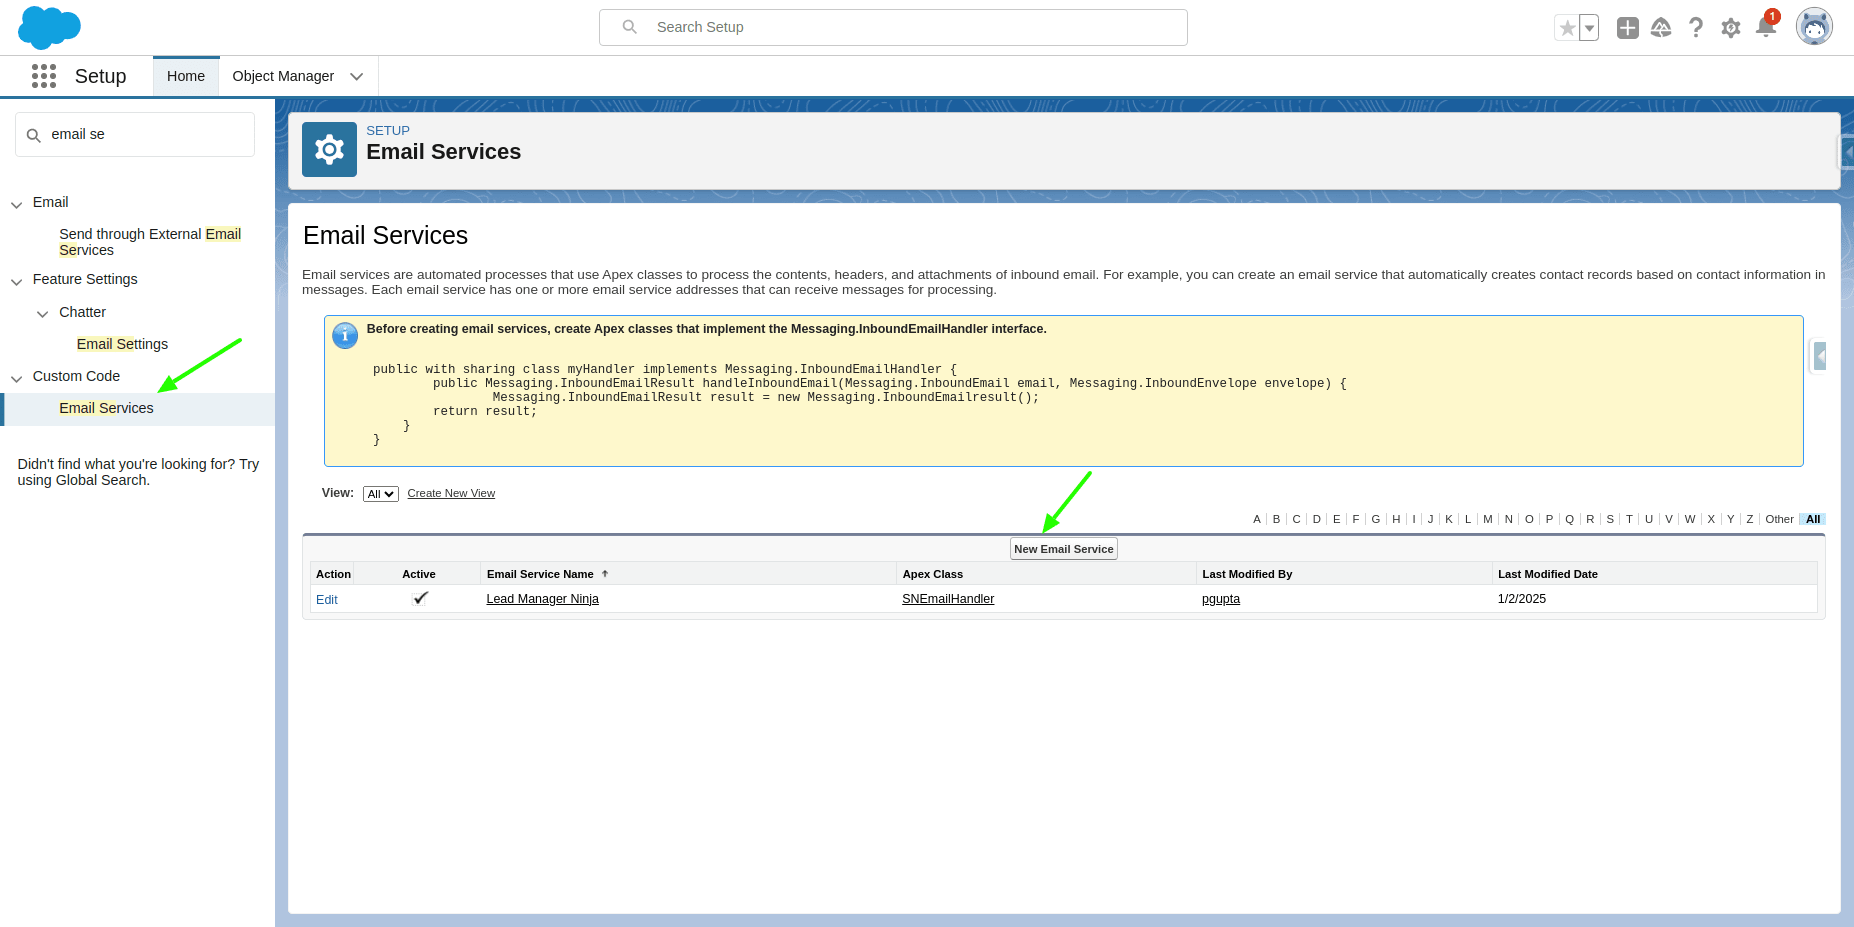Filter the list by letter L
Viewport: 1854px width, 927px height.
pos(1468,519)
